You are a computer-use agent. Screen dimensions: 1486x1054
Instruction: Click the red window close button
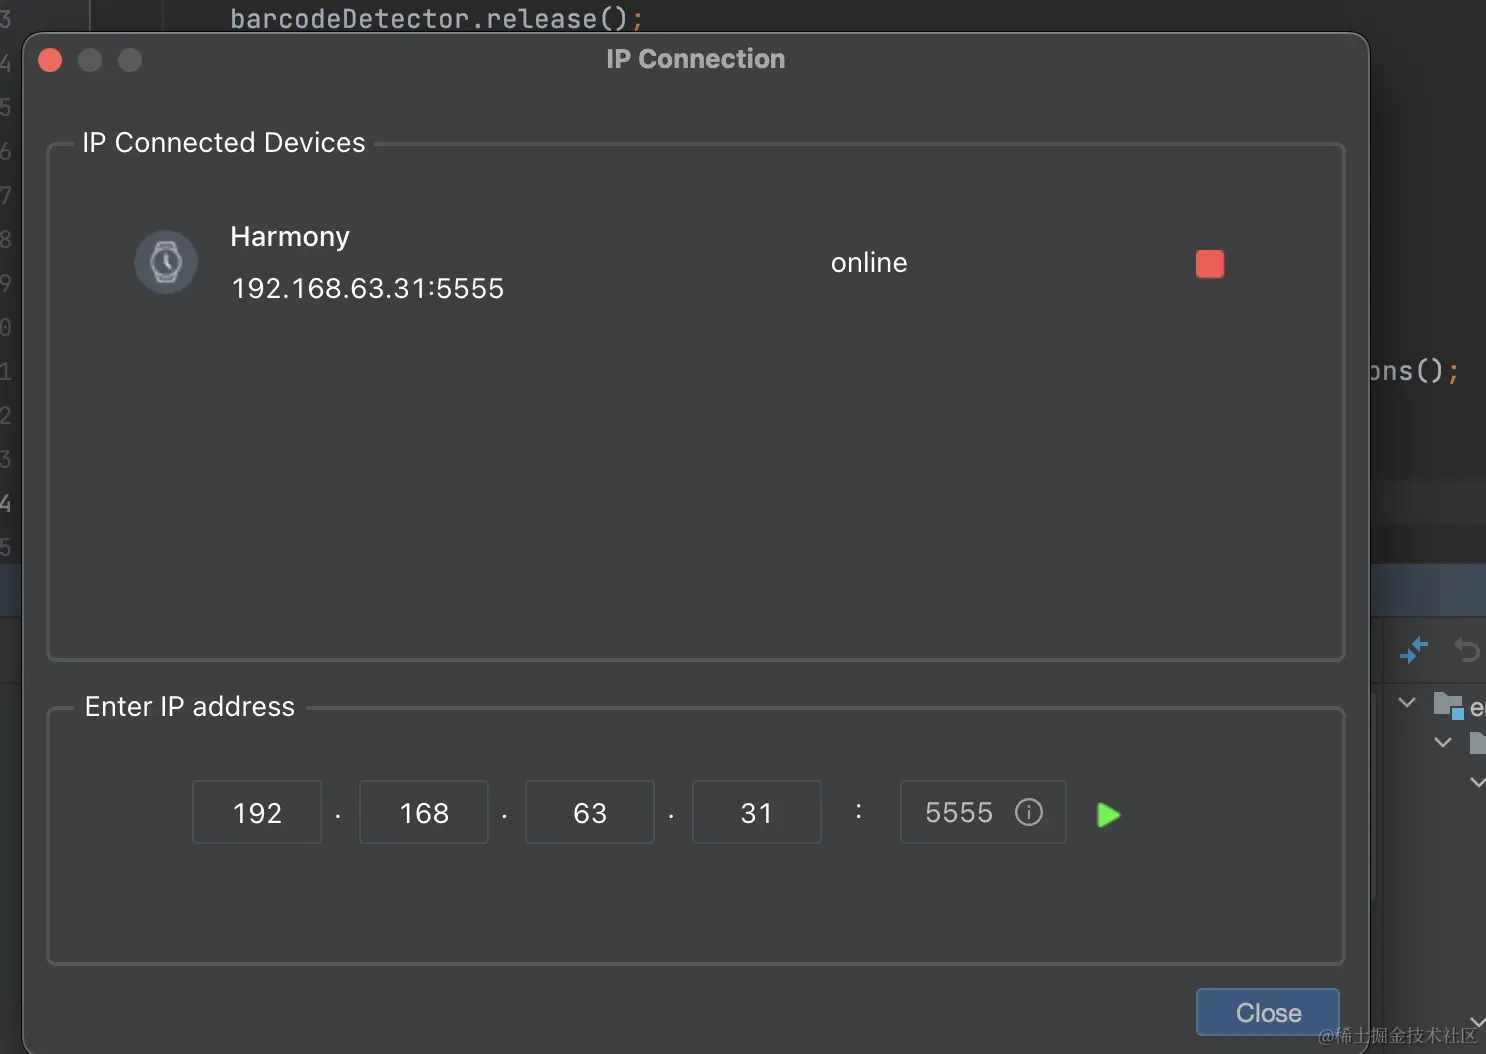click(50, 61)
